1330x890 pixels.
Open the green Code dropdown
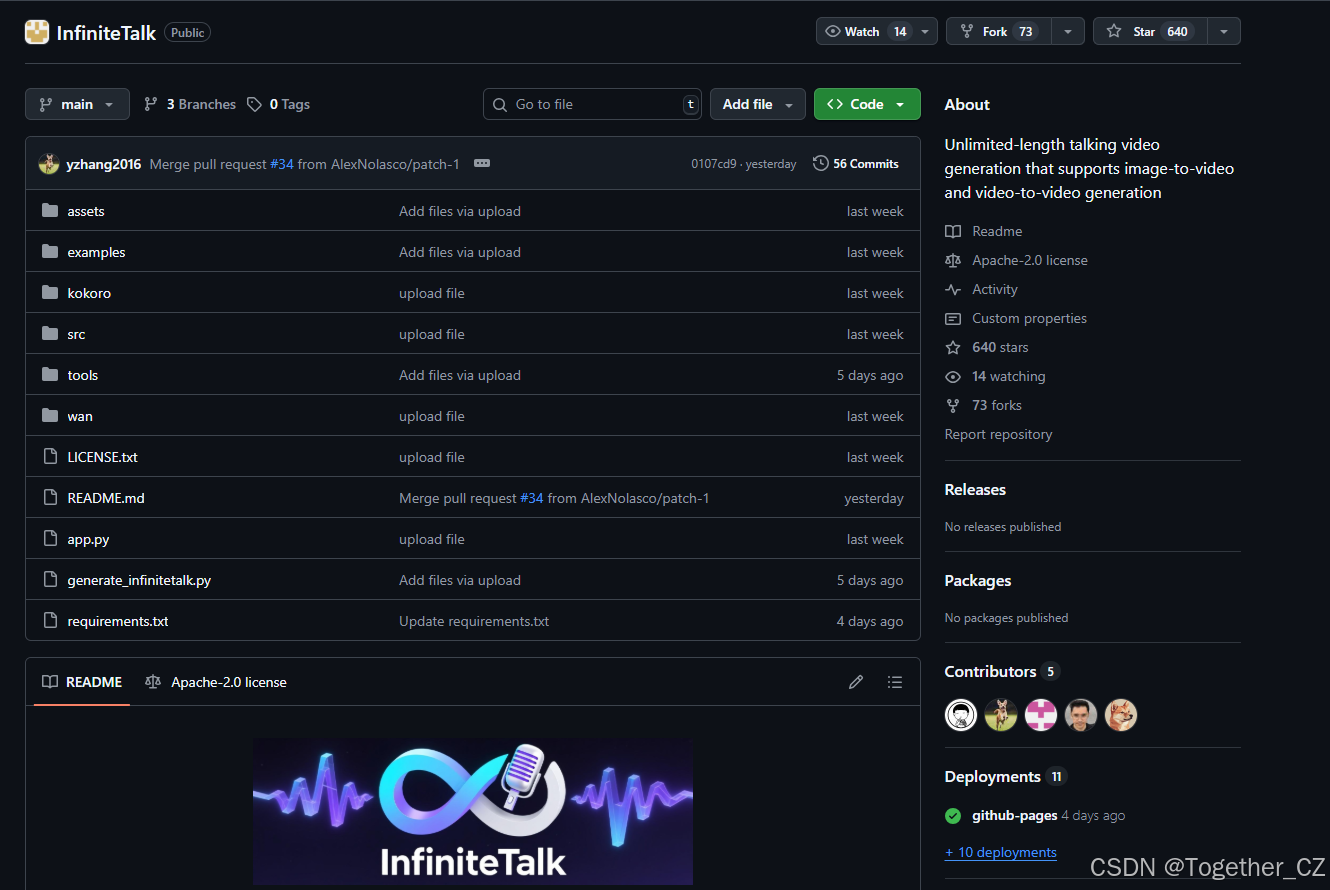point(867,104)
